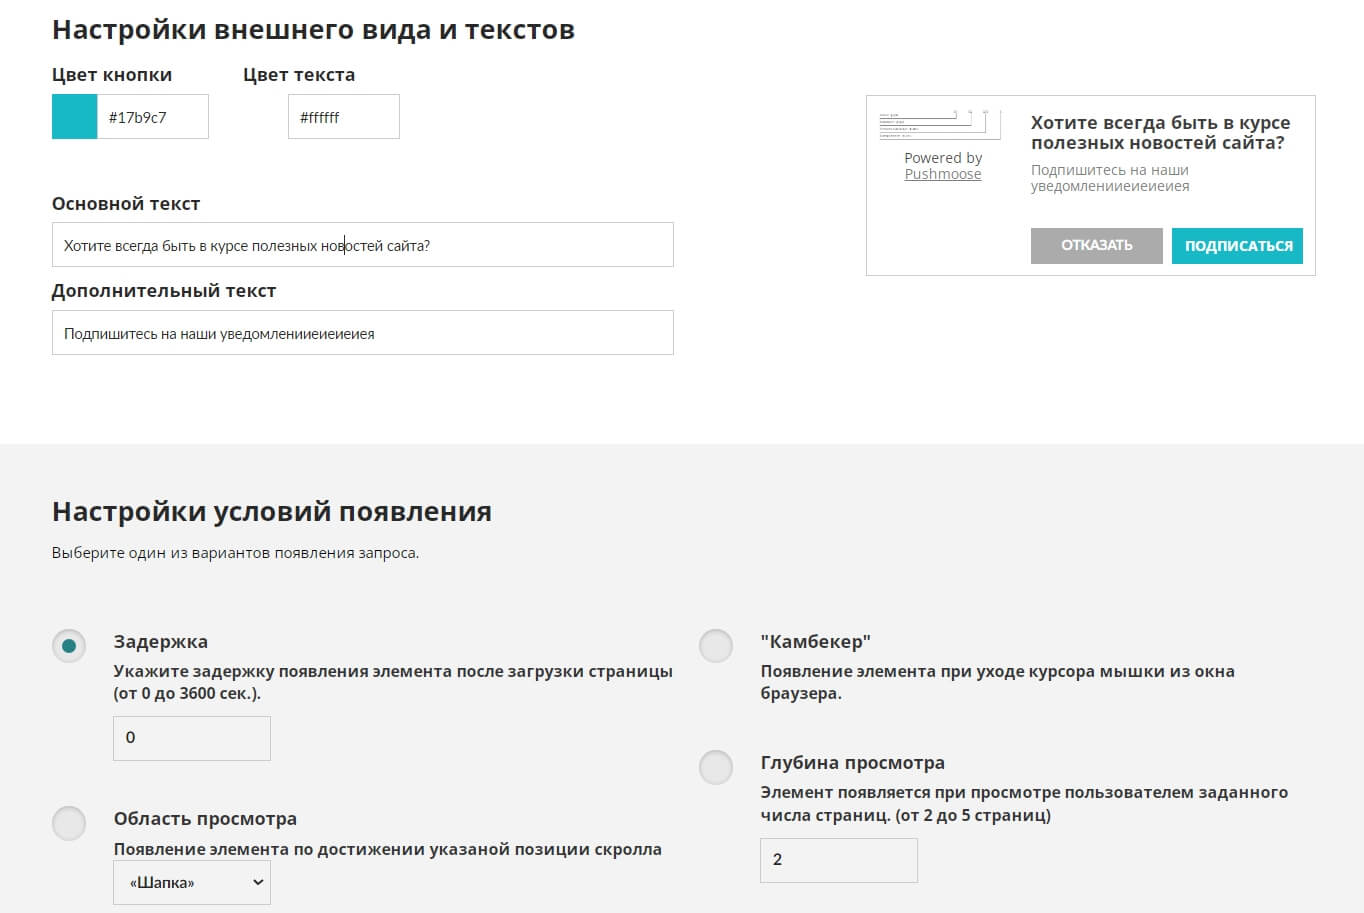The image size is (1364, 913).
Task: Select the 'Задержка' radio option
Action: pos(69,646)
